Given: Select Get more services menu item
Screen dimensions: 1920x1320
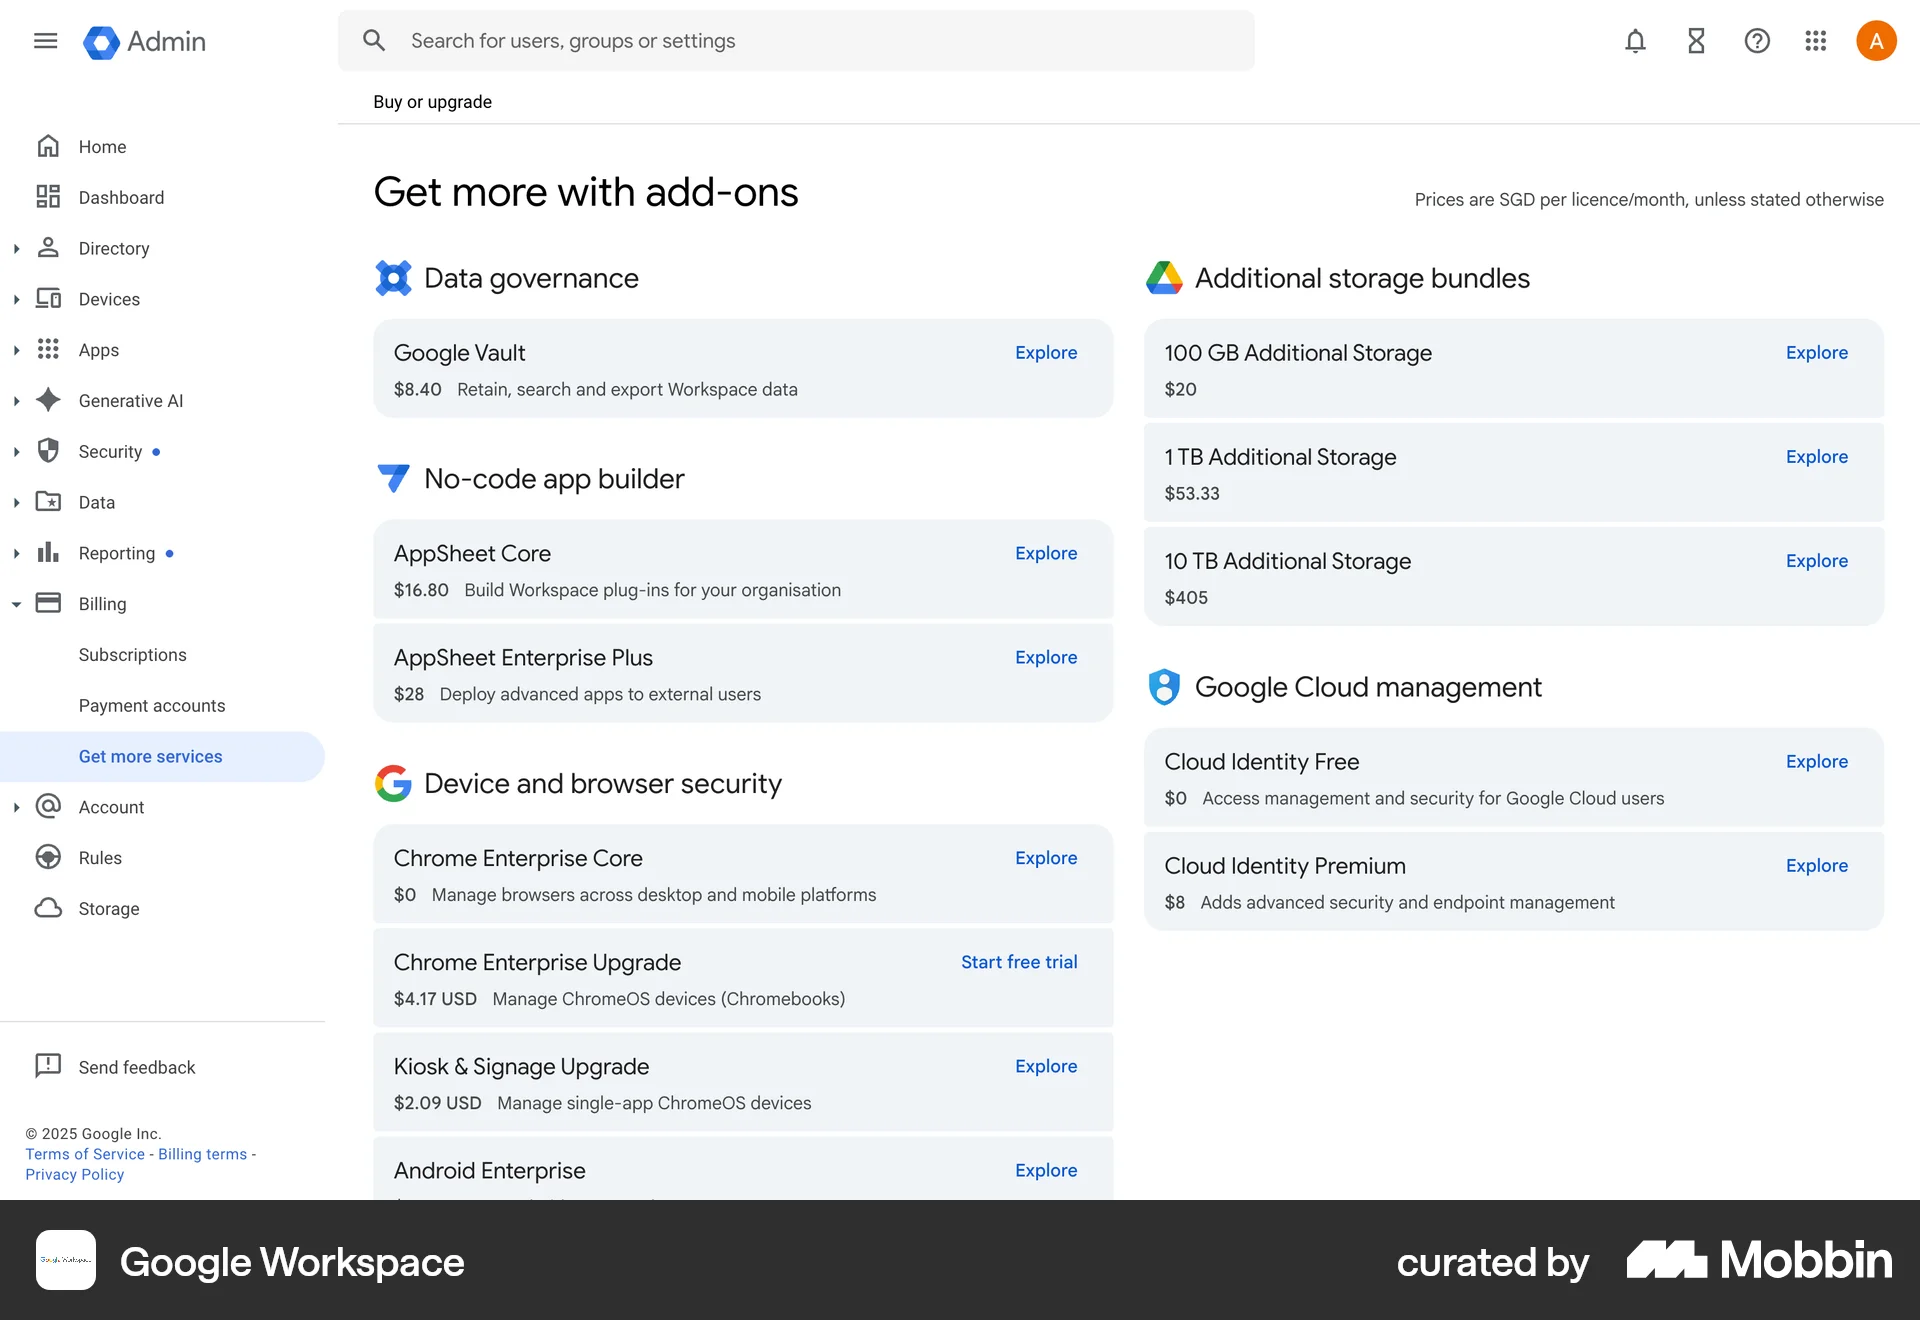Looking at the screenshot, I should pos(150,756).
